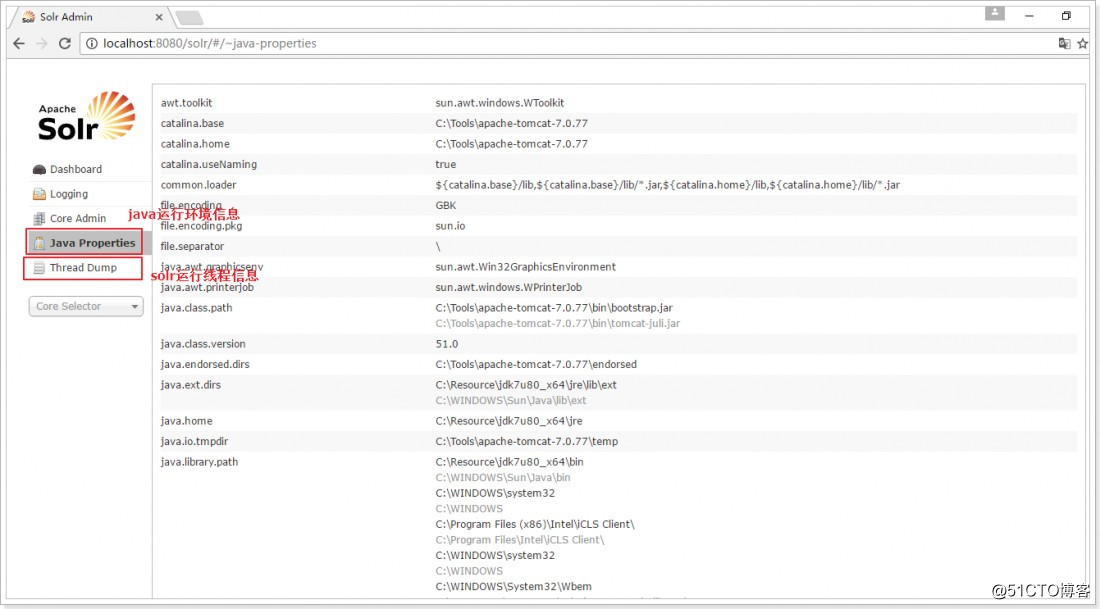
Task: Click the translate page icon
Action: click(1064, 44)
